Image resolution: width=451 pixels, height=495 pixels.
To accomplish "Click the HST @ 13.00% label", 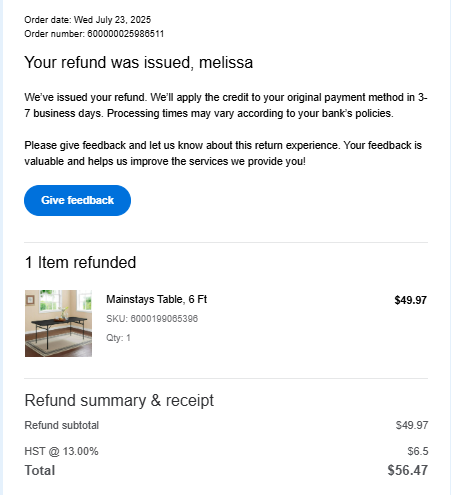I will [x=61, y=451].
